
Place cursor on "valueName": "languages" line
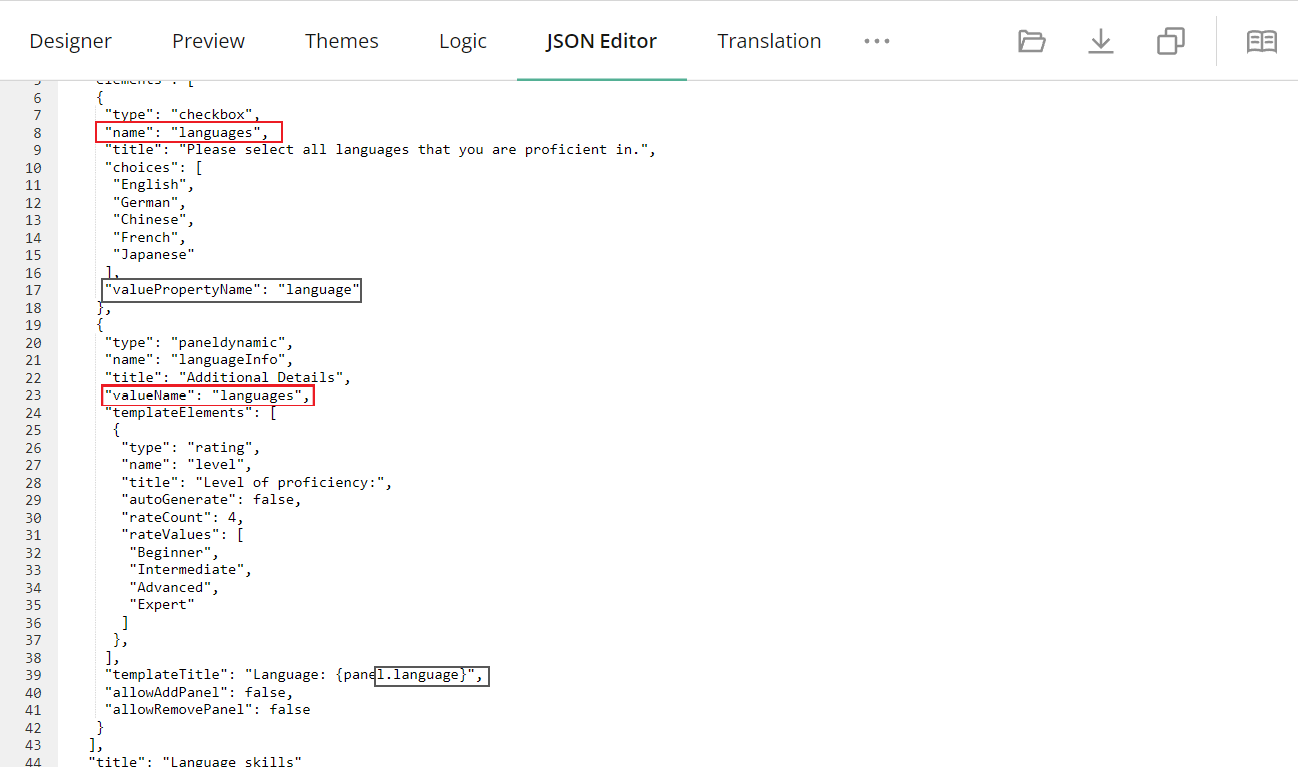[x=207, y=395]
